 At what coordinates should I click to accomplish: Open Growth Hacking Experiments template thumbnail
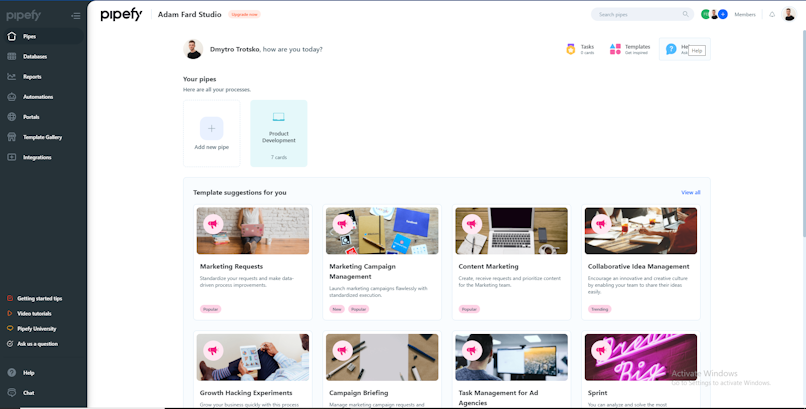(x=253, y=357)
